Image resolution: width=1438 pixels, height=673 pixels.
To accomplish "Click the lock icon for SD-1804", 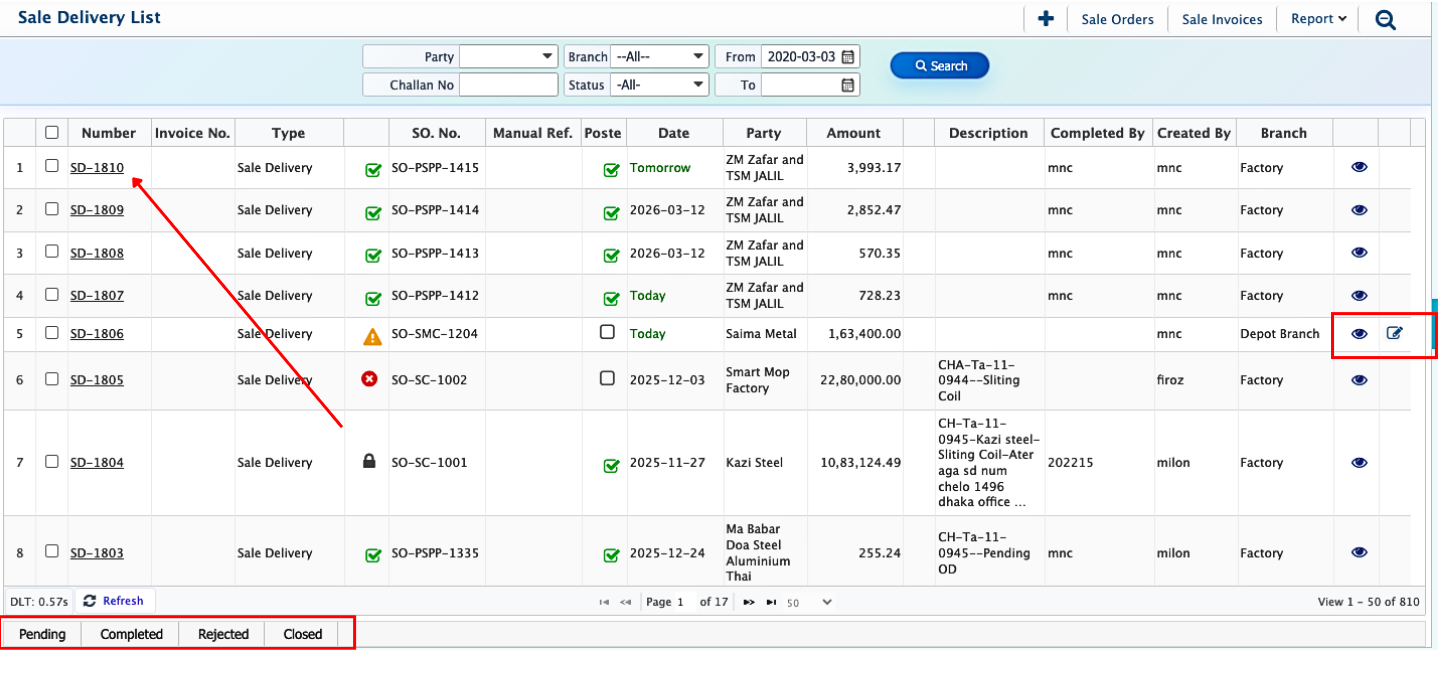I will [369, 462].
